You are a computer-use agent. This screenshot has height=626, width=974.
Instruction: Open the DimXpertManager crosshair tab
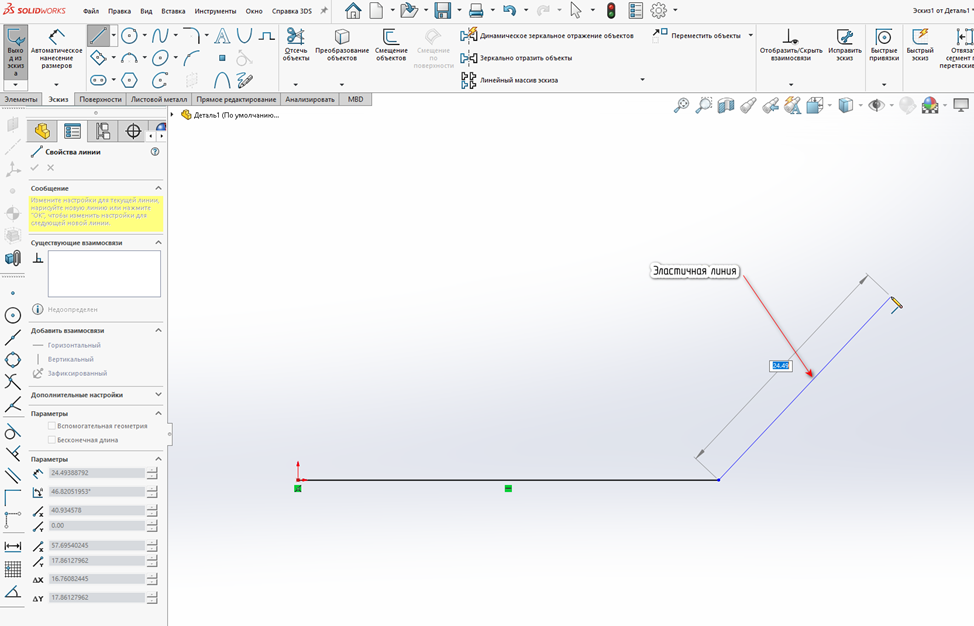pyautogui.click(x=133, y=131)
